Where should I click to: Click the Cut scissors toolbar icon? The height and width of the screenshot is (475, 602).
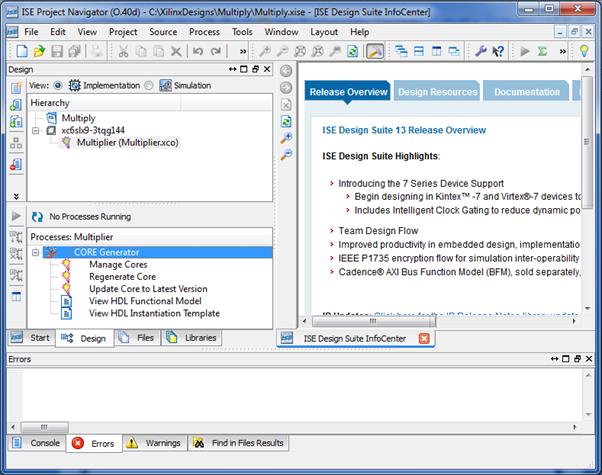pyautogui.click(x=123, y=51)
